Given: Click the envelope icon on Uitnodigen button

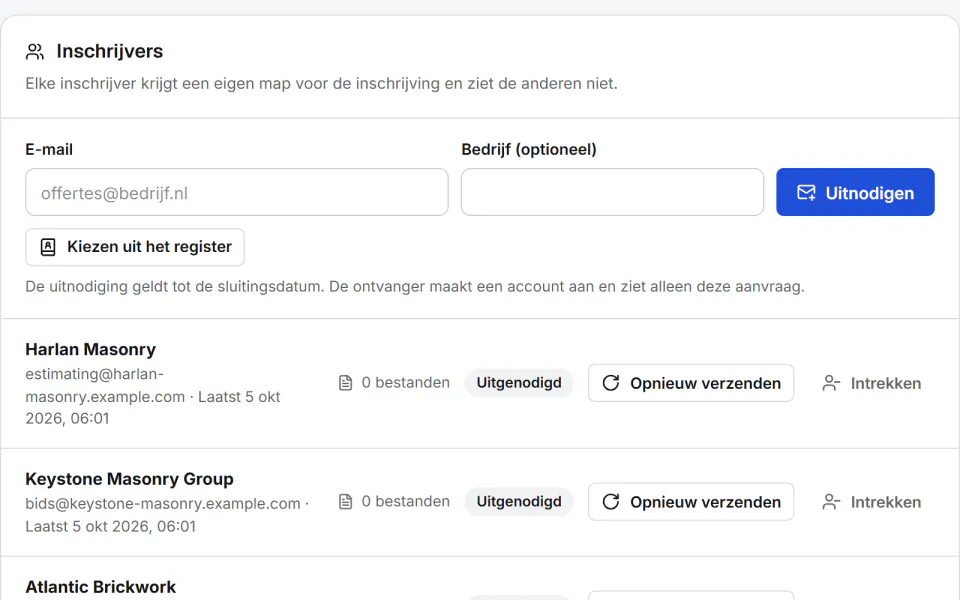Looking at the screenshot, I should point(806,193).
